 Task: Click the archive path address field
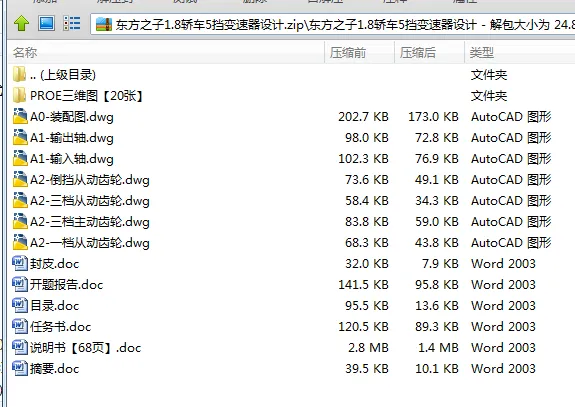[x=333, y=25]
